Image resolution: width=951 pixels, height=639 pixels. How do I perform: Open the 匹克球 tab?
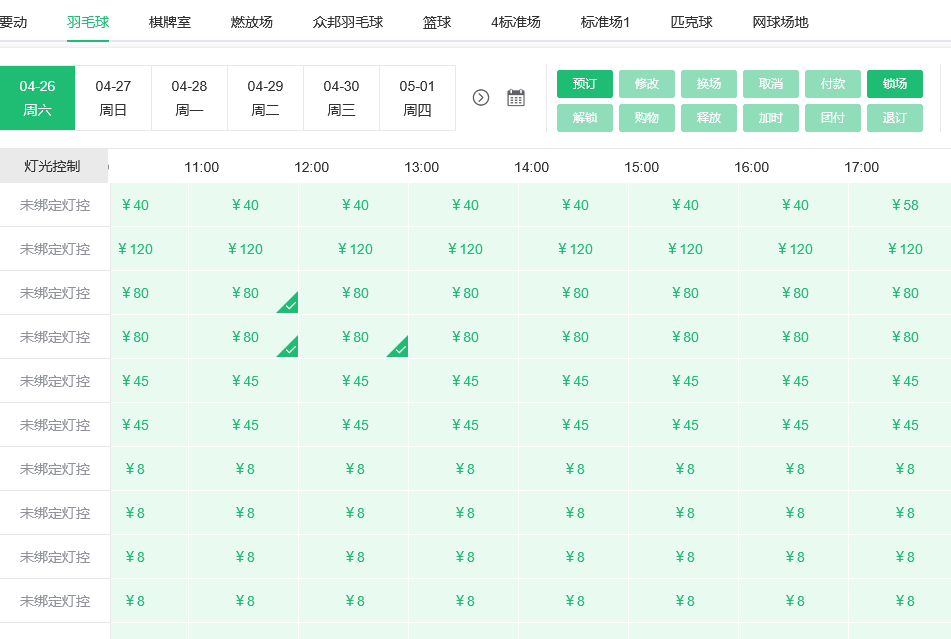[x=691, y=22]
